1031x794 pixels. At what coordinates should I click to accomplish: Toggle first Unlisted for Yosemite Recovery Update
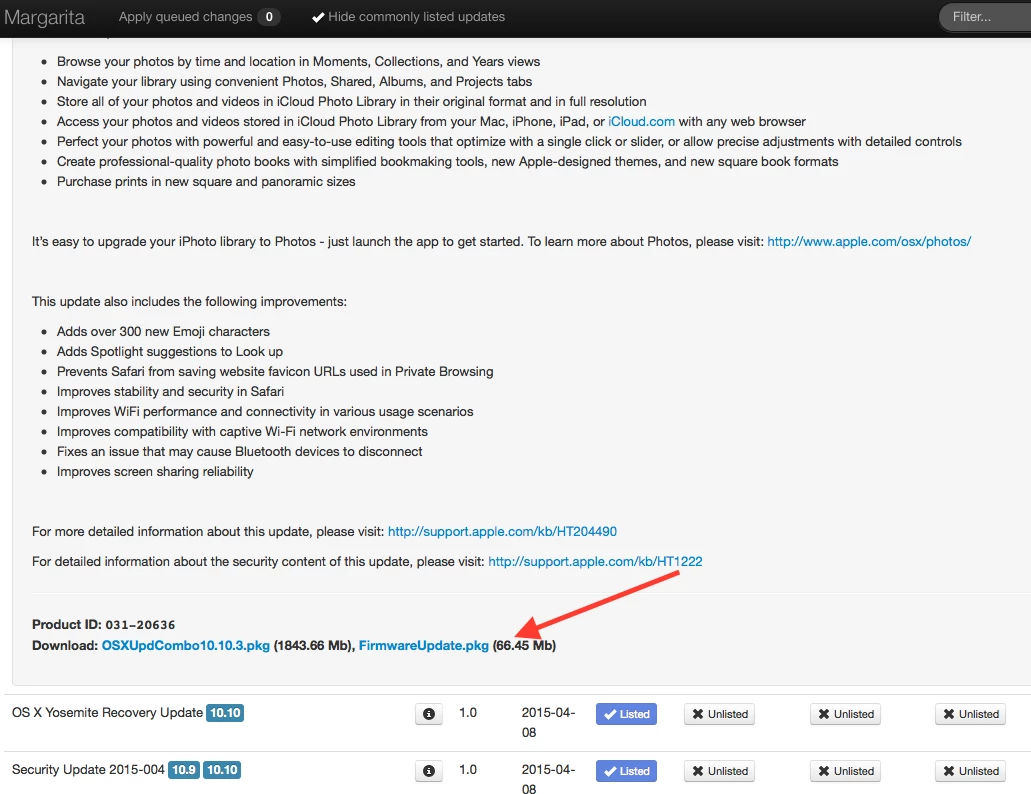(719, 714)
